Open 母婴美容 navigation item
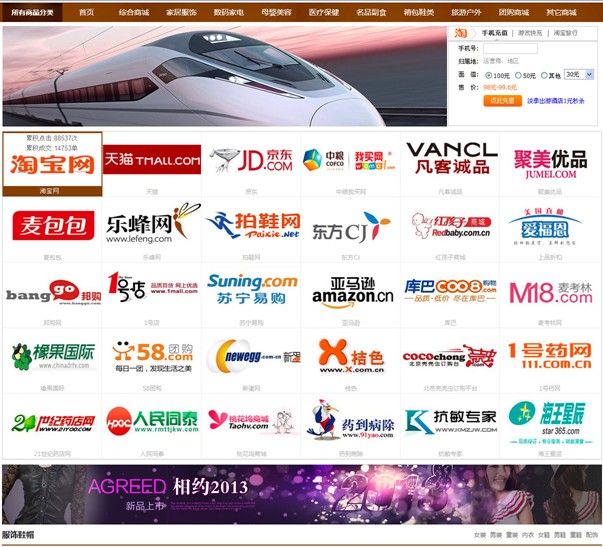This screenshot has height=547, width=603. (276, 12)
